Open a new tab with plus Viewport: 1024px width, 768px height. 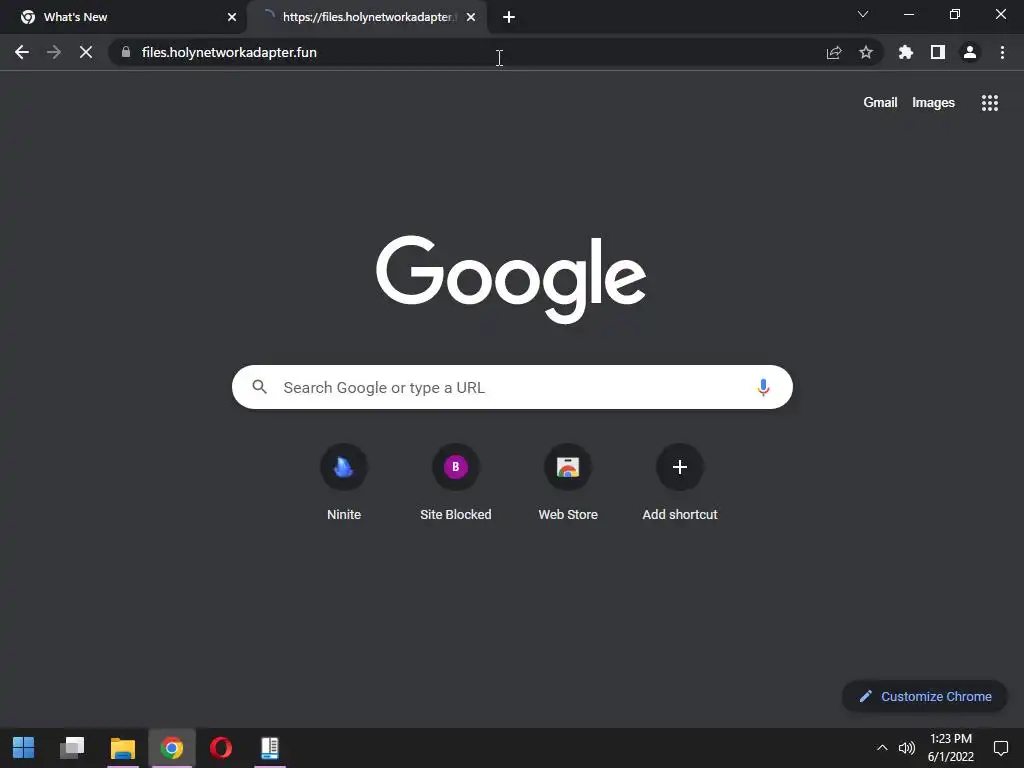click(509, 17)
